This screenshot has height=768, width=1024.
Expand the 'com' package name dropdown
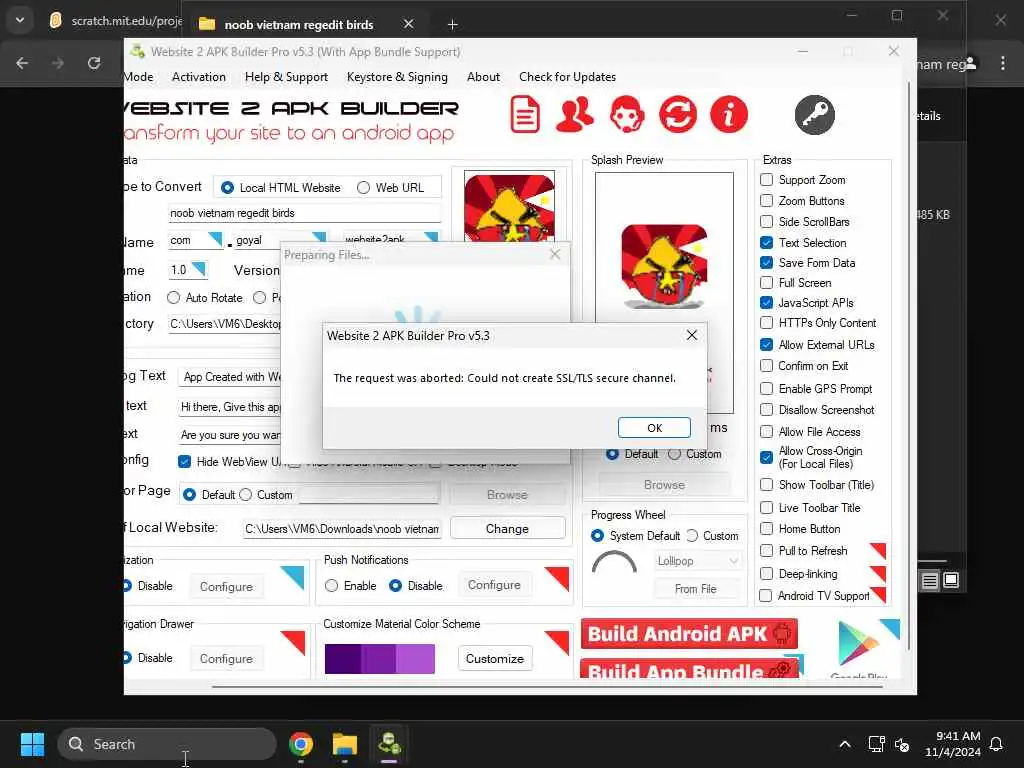tap(215, 239)
